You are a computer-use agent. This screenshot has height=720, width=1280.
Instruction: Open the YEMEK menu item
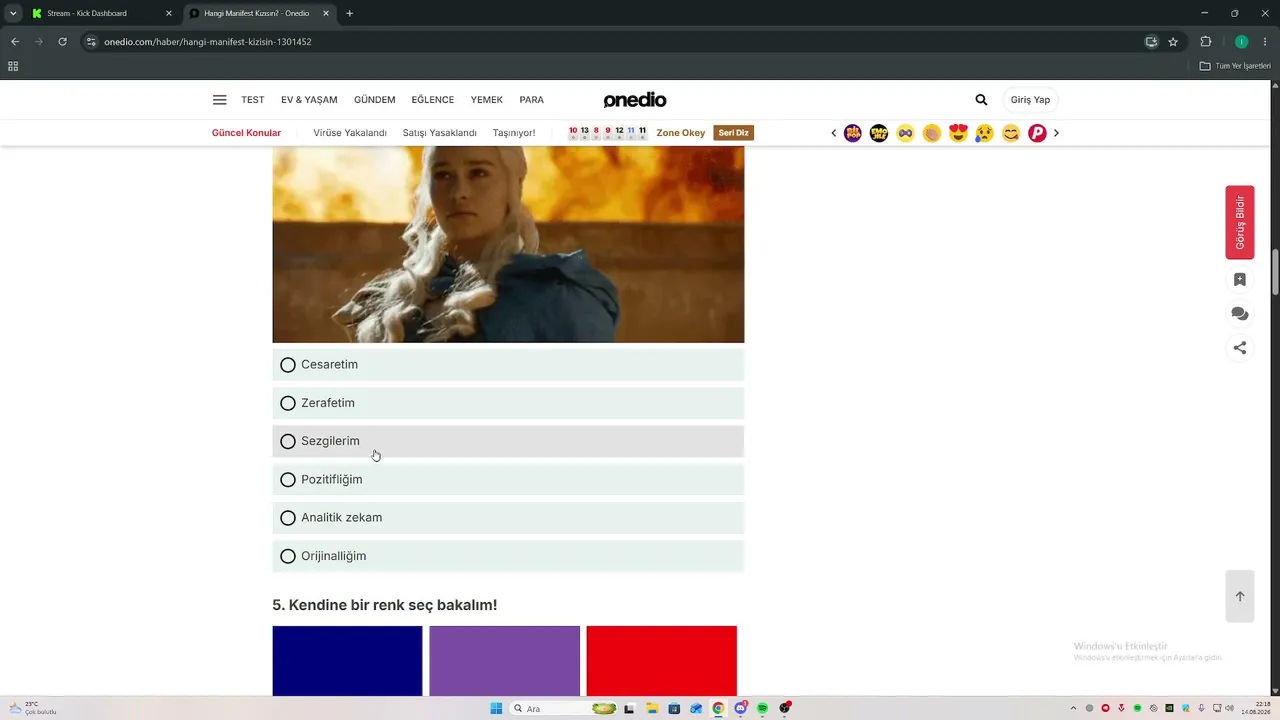click(487, 100)
